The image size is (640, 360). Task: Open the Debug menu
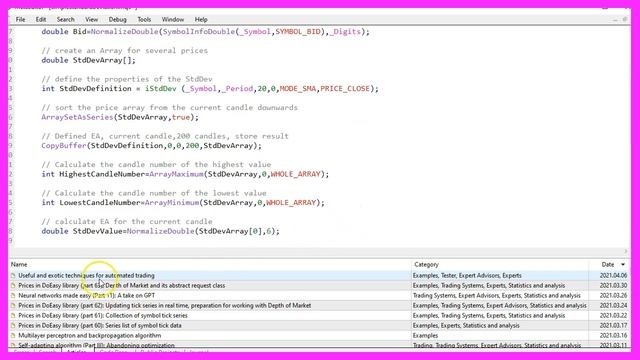click(118, 19)
